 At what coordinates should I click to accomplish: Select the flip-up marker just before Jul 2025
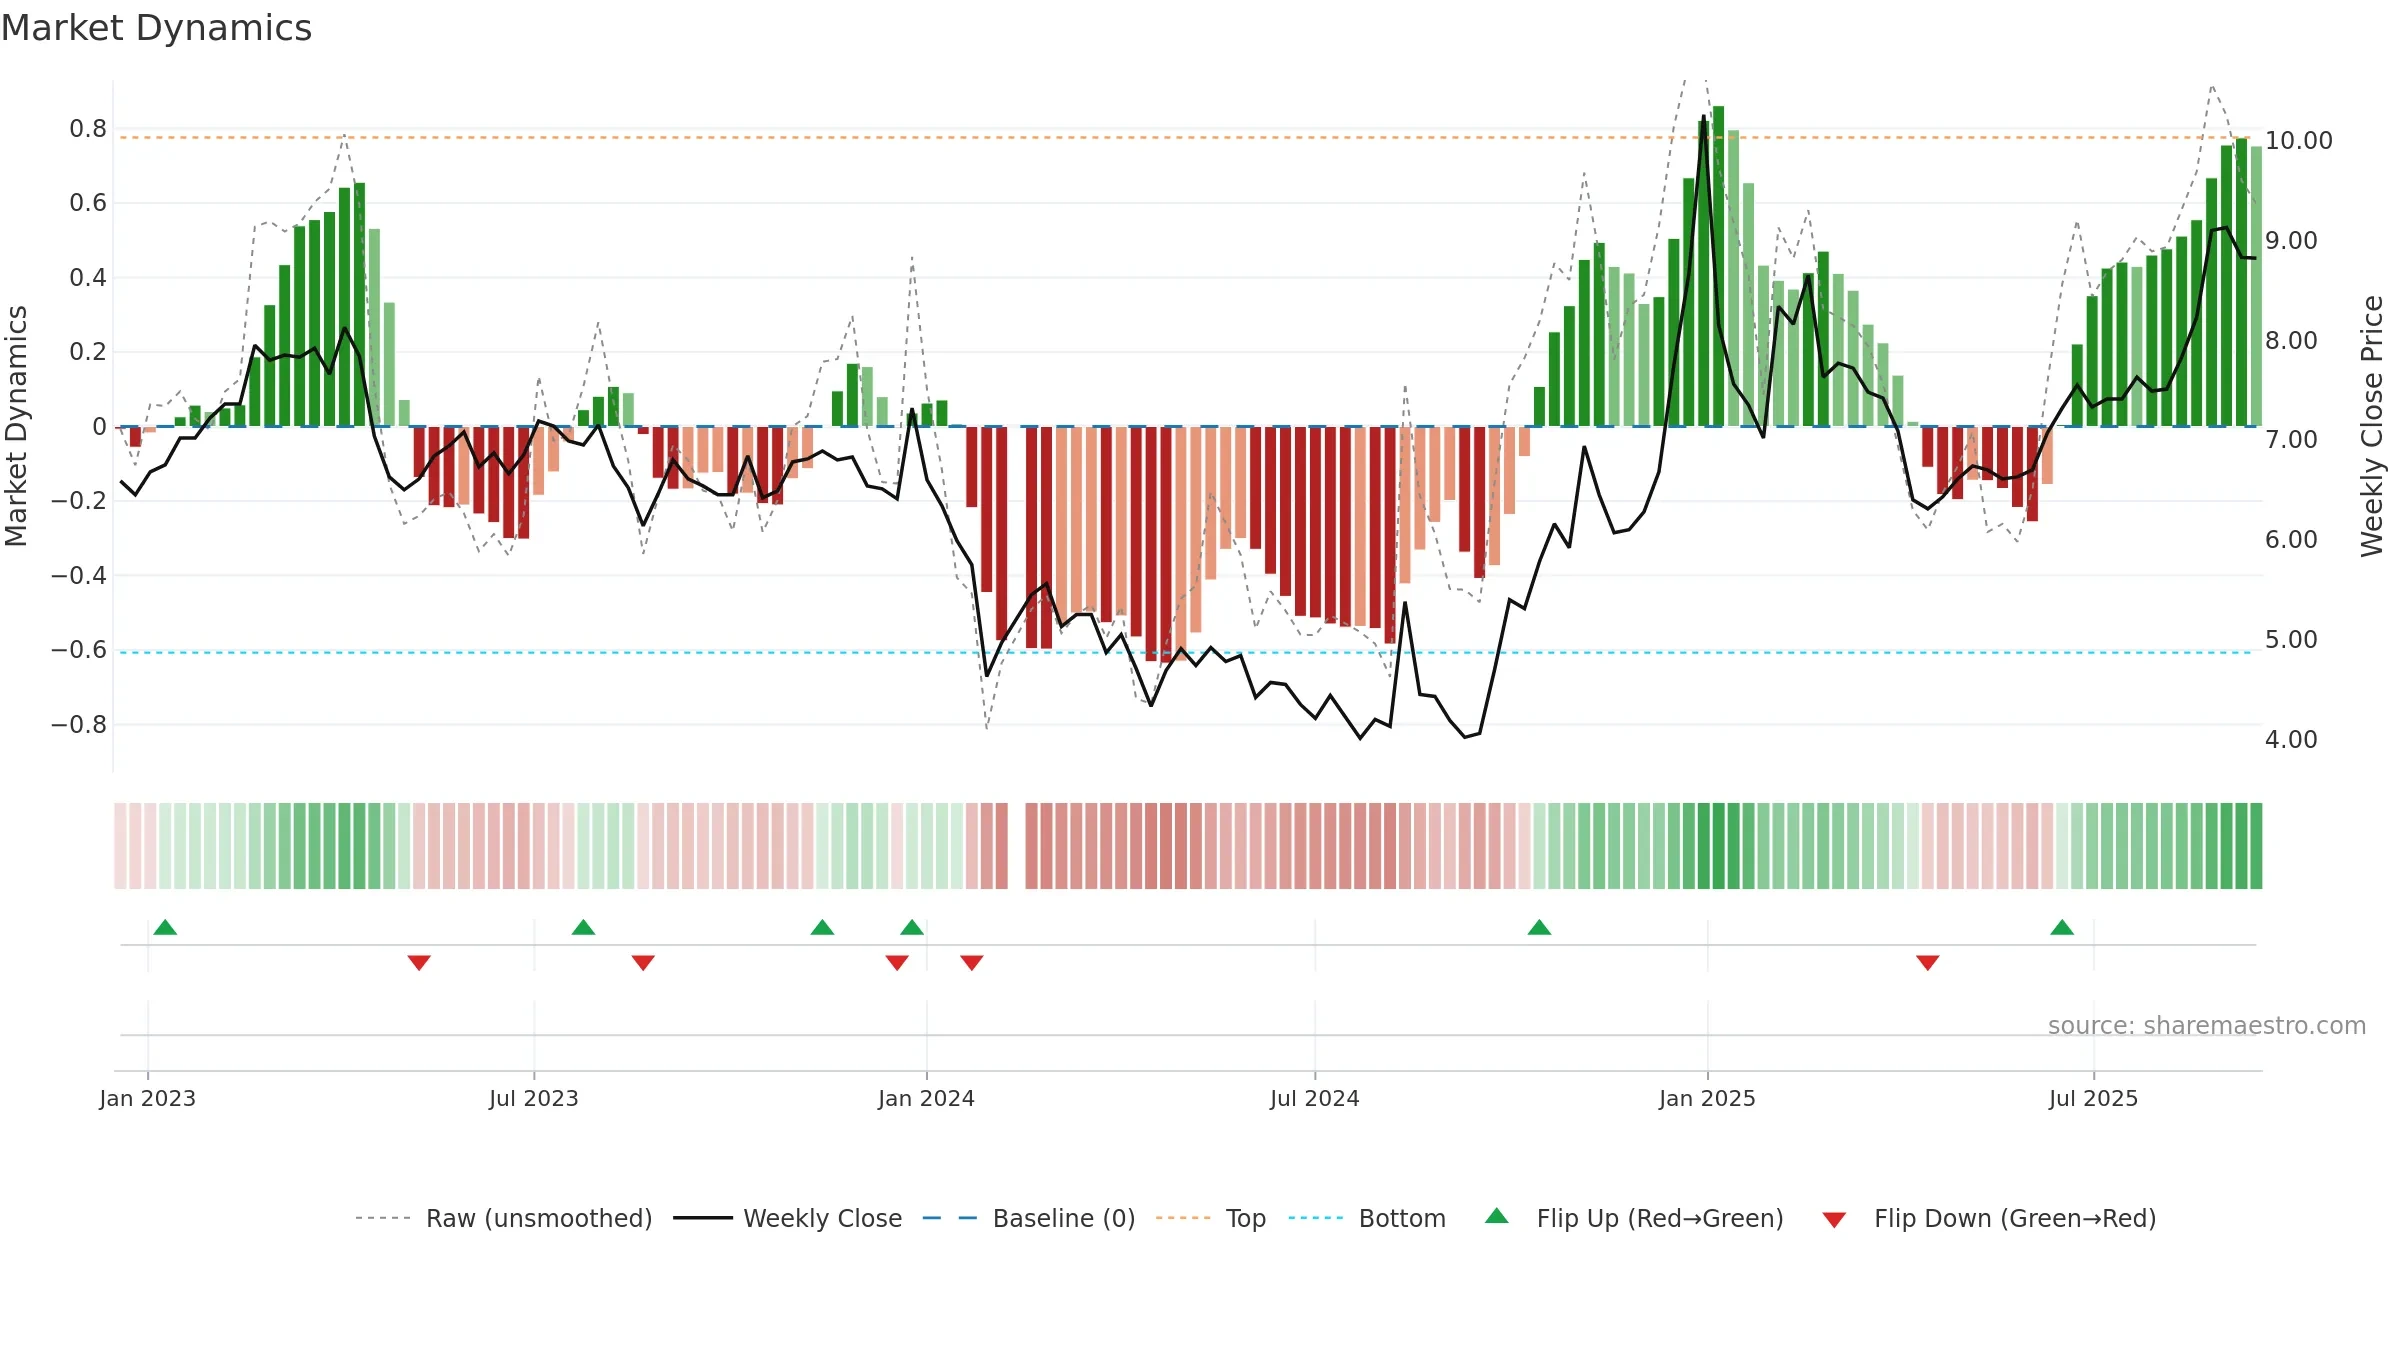tap(2062, 927)
